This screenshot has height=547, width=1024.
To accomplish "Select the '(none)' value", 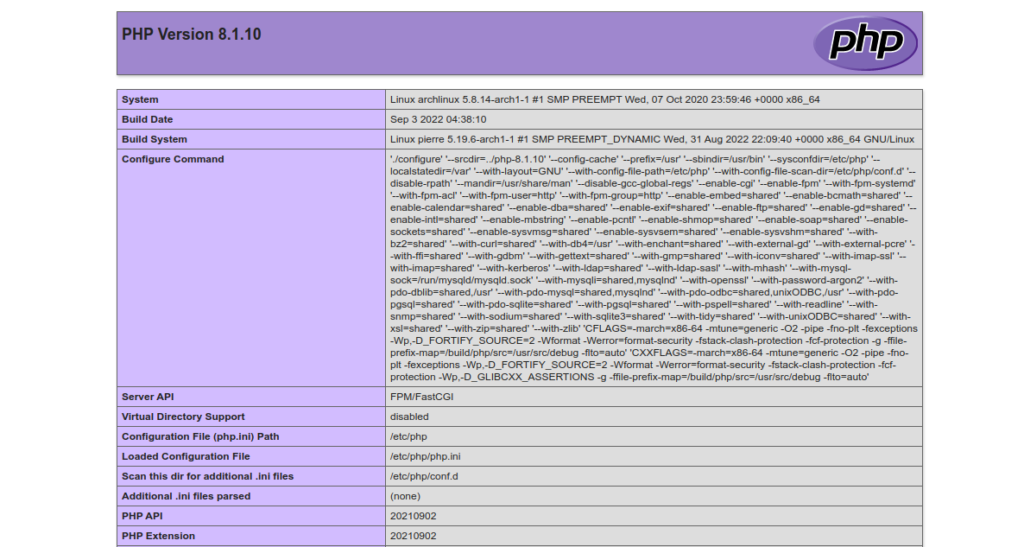I will click(405, 496).
